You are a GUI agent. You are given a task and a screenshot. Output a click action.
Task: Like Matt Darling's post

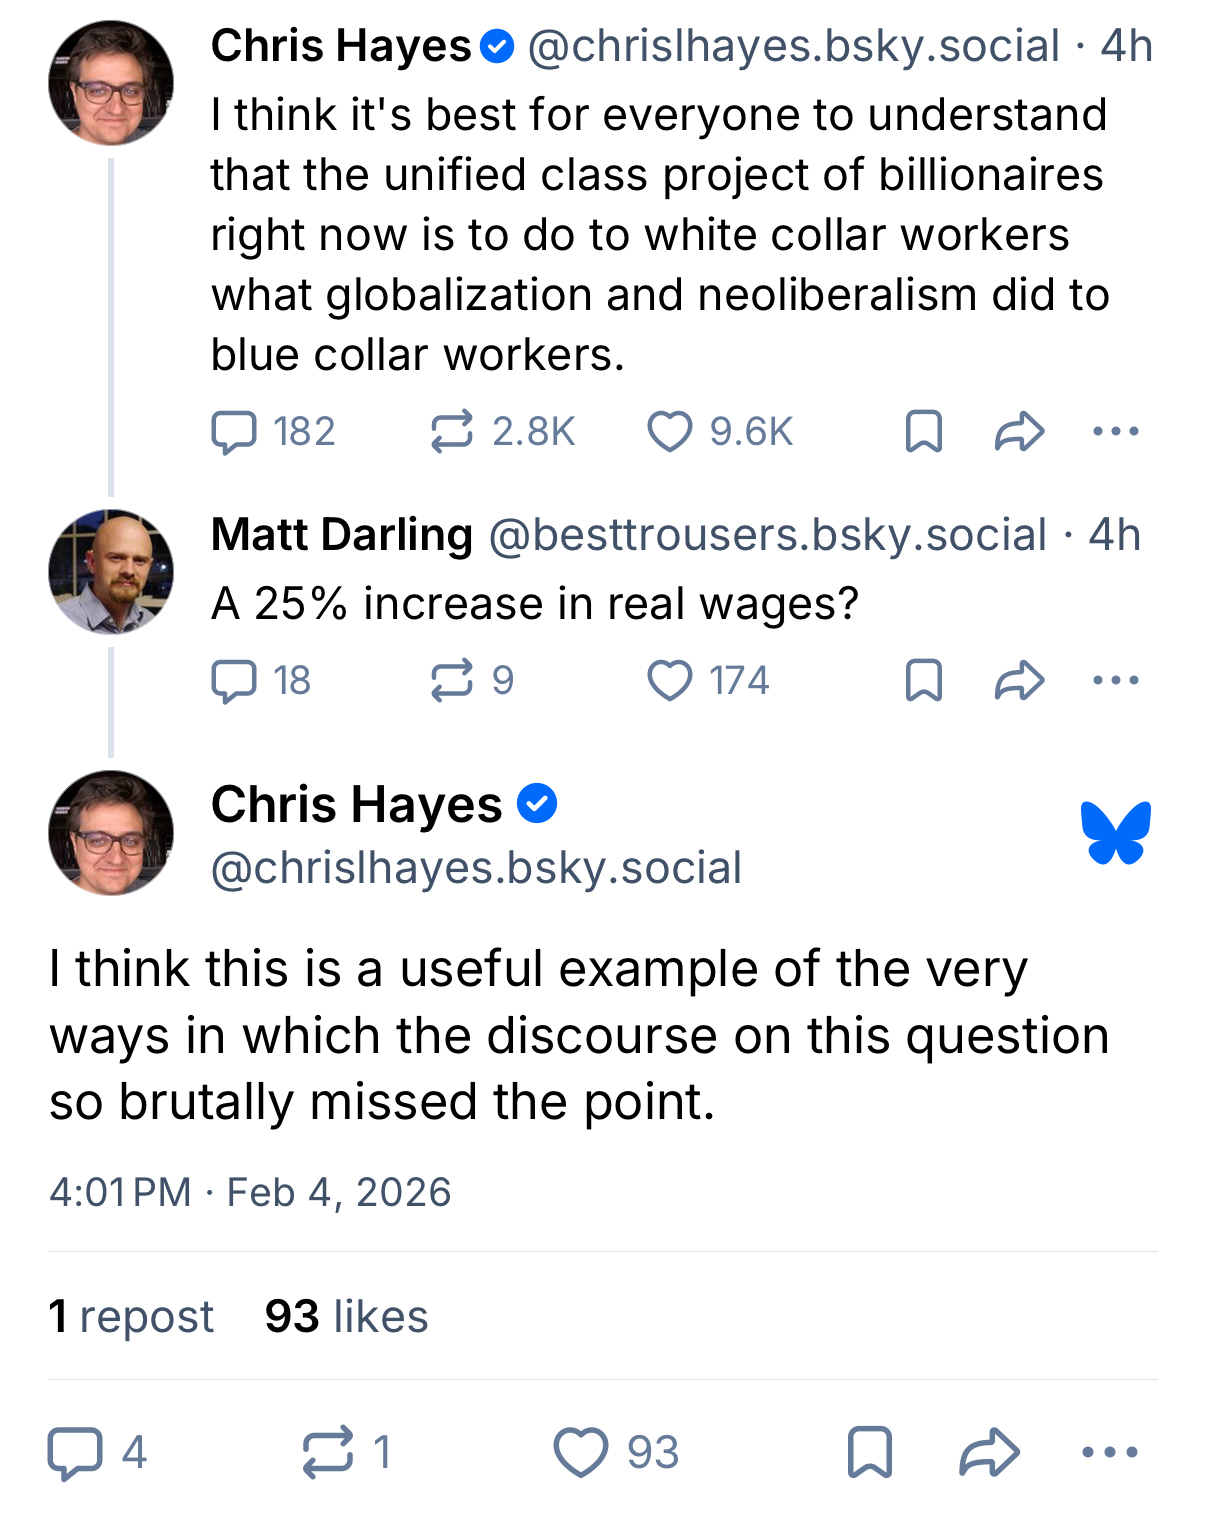pos(670,681)
